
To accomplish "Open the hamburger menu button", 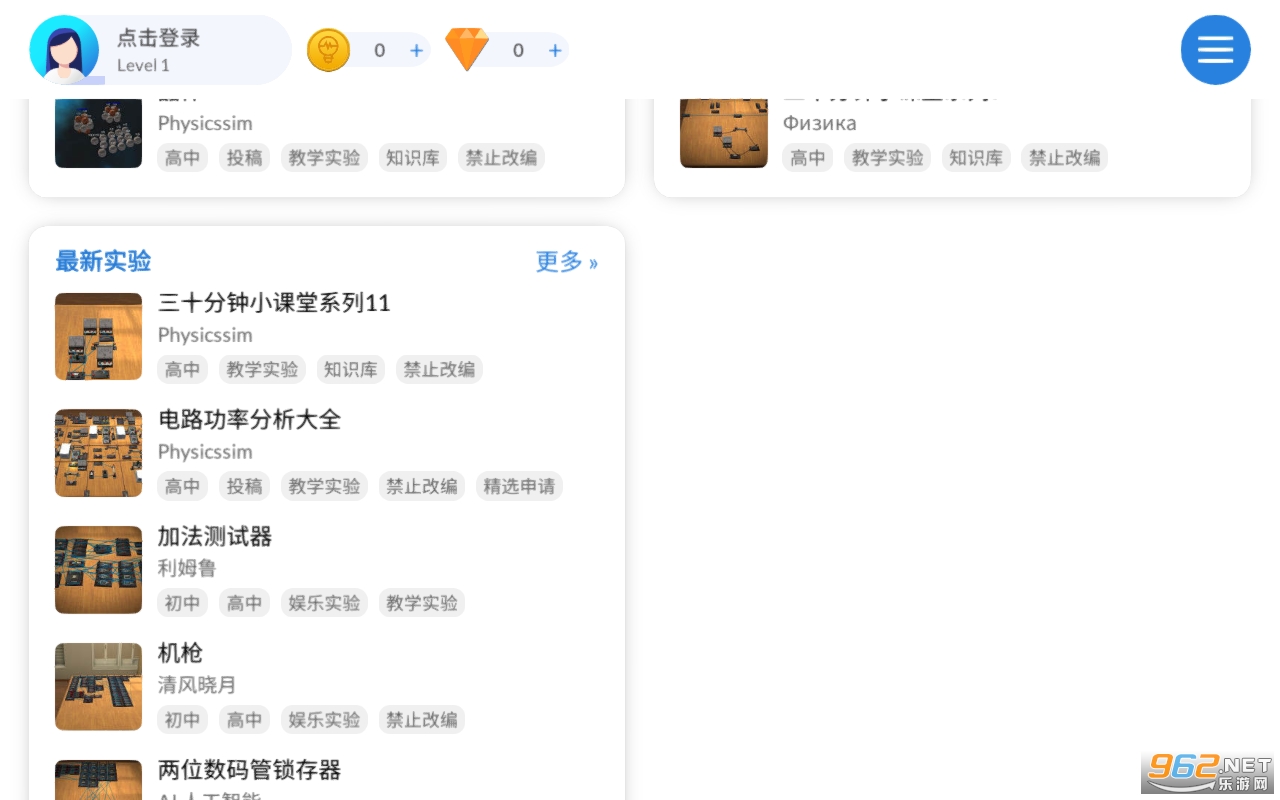I will [1215, 50].
